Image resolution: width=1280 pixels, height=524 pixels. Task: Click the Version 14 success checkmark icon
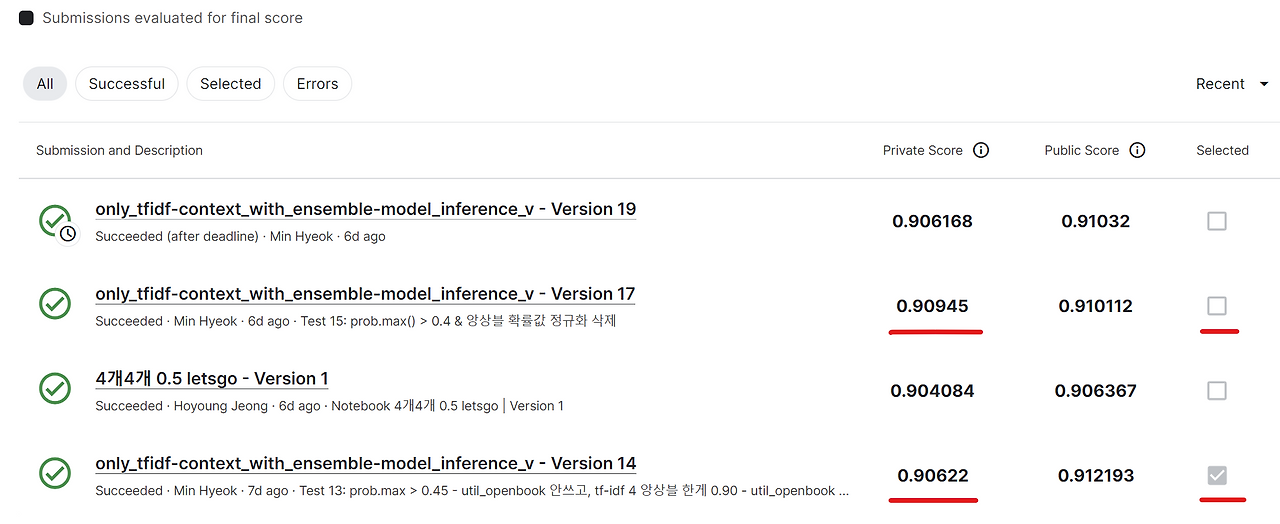(55, 474)
